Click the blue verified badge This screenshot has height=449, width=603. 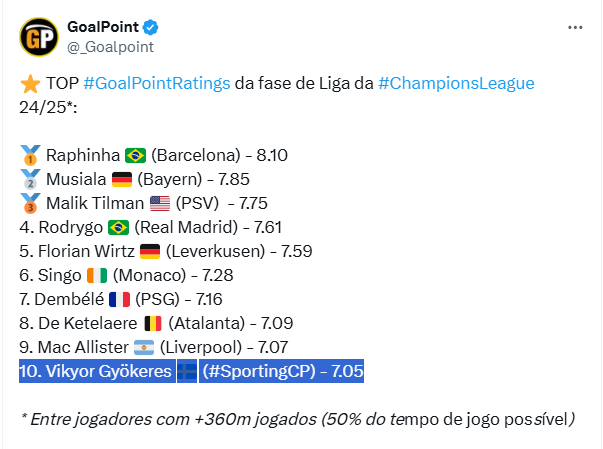click(x=150, y=27)
